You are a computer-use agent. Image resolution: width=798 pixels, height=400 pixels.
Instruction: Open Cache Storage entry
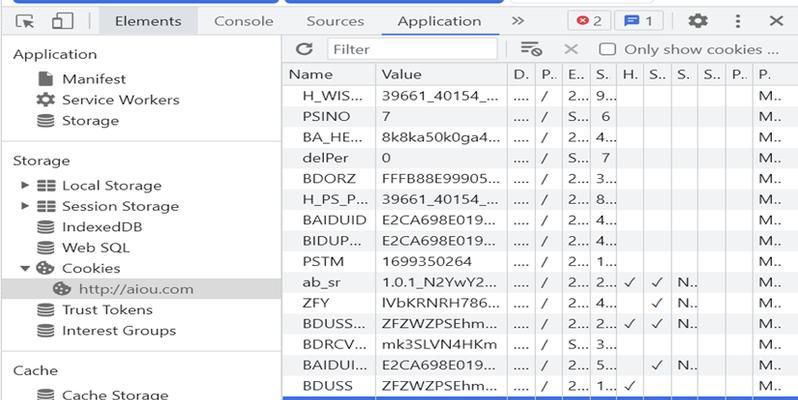pyautogui.click(x=115, y=394)
